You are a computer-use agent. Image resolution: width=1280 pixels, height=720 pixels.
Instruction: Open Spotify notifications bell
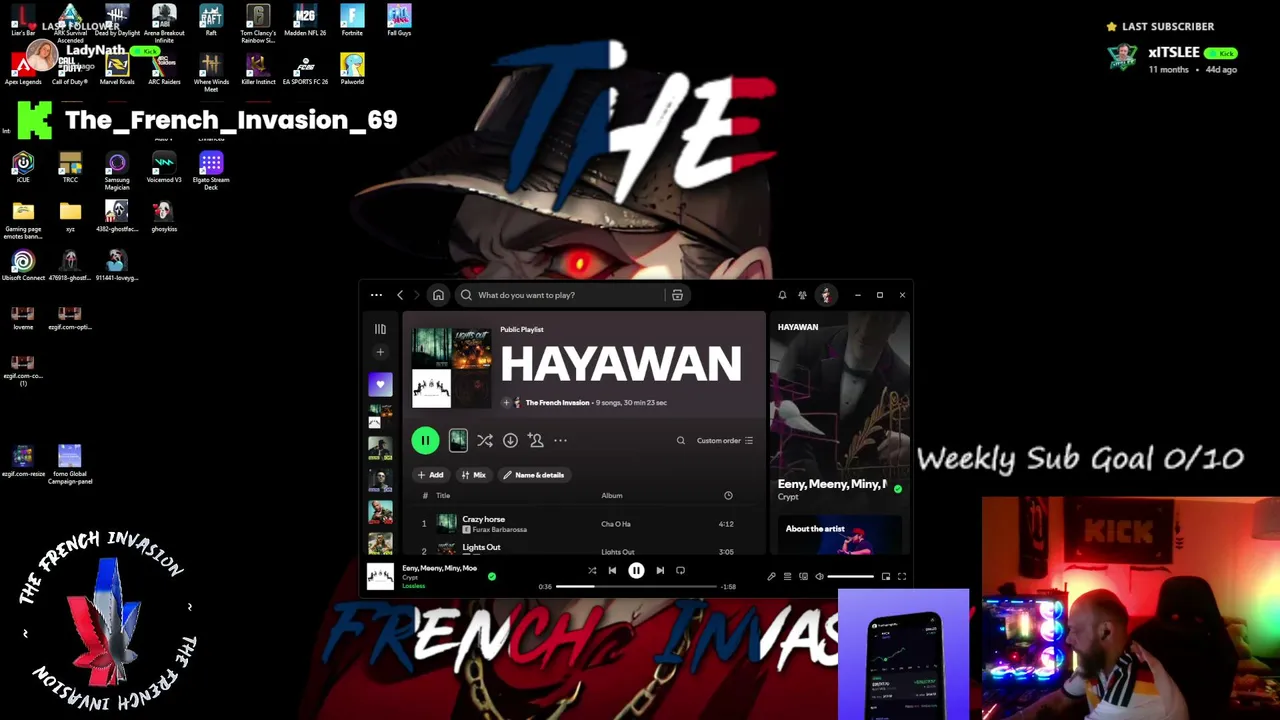pos(782,295)
